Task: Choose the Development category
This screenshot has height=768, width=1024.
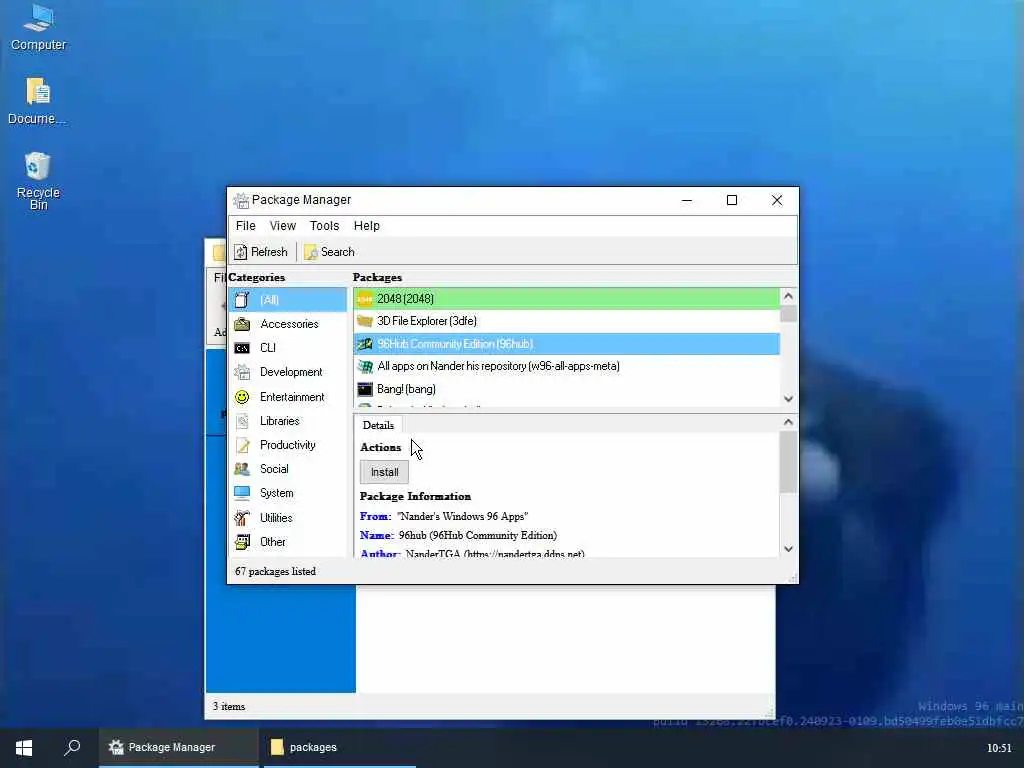Action: tap(288, 372)
